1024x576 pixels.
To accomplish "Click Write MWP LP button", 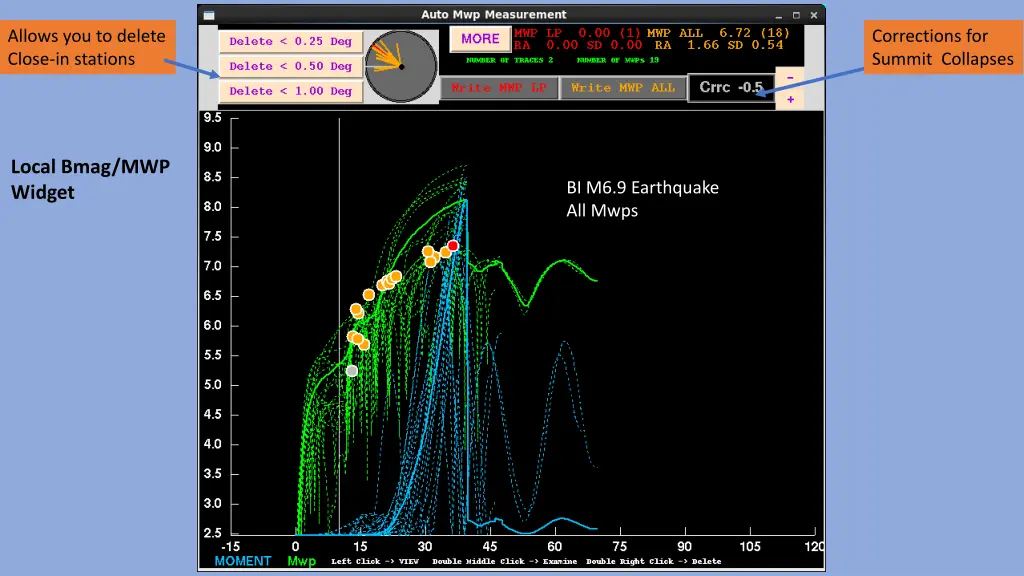I will (499, 88).
